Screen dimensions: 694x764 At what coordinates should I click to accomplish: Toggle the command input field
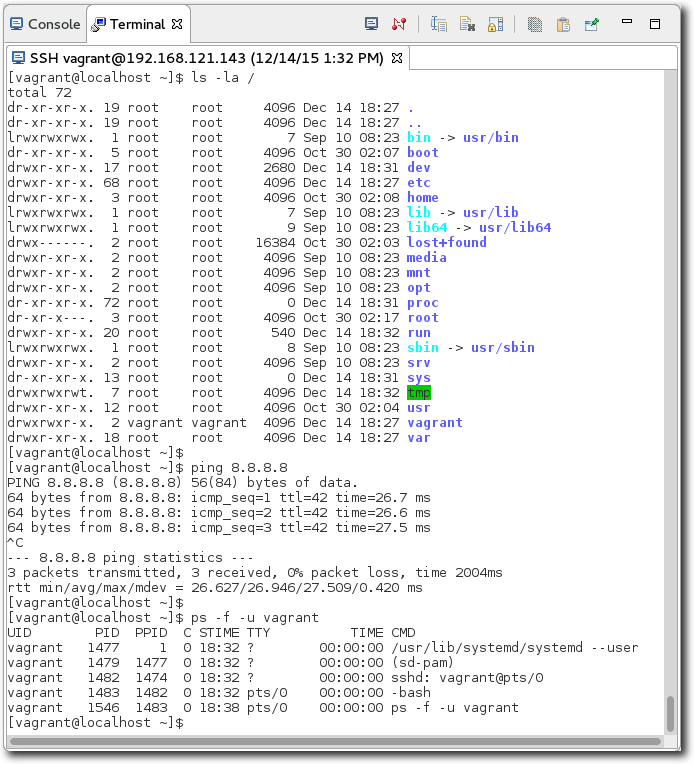tap(439, 24)
